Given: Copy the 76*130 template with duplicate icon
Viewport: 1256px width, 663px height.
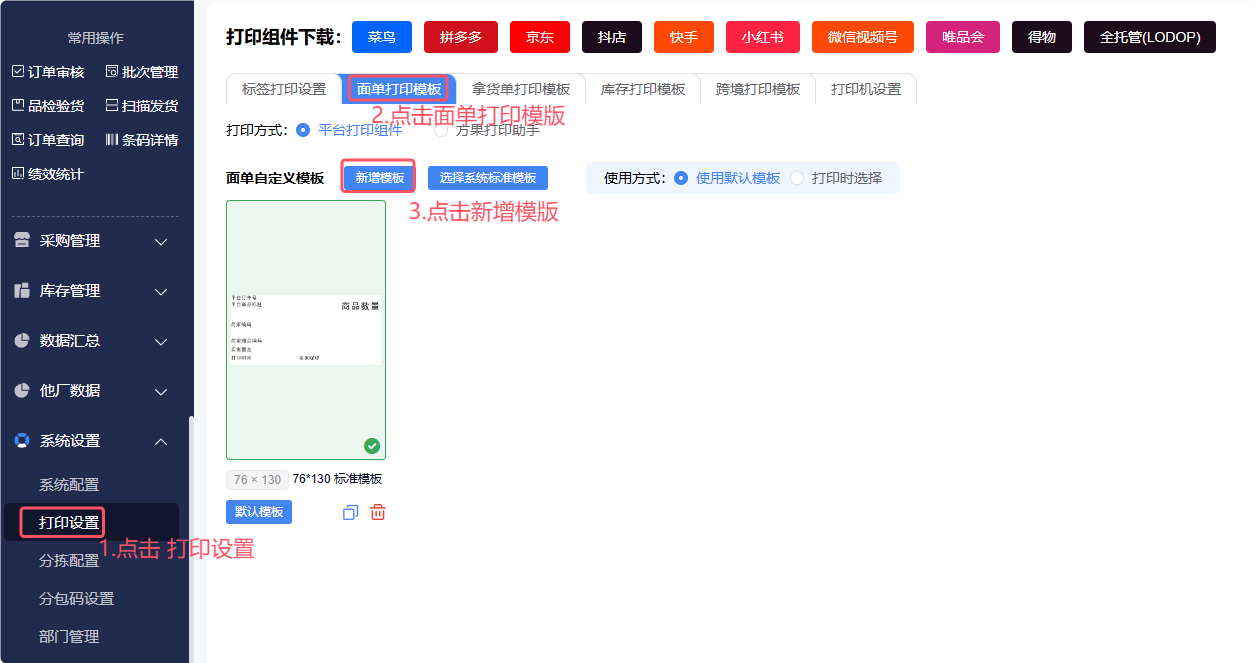Looking at the screenshot, I should [x=350, y=512].
